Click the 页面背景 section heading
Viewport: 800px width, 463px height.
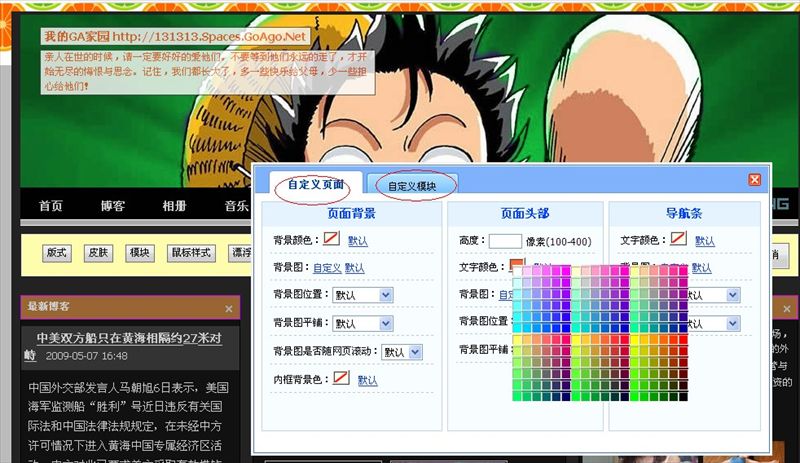point(352,213)
